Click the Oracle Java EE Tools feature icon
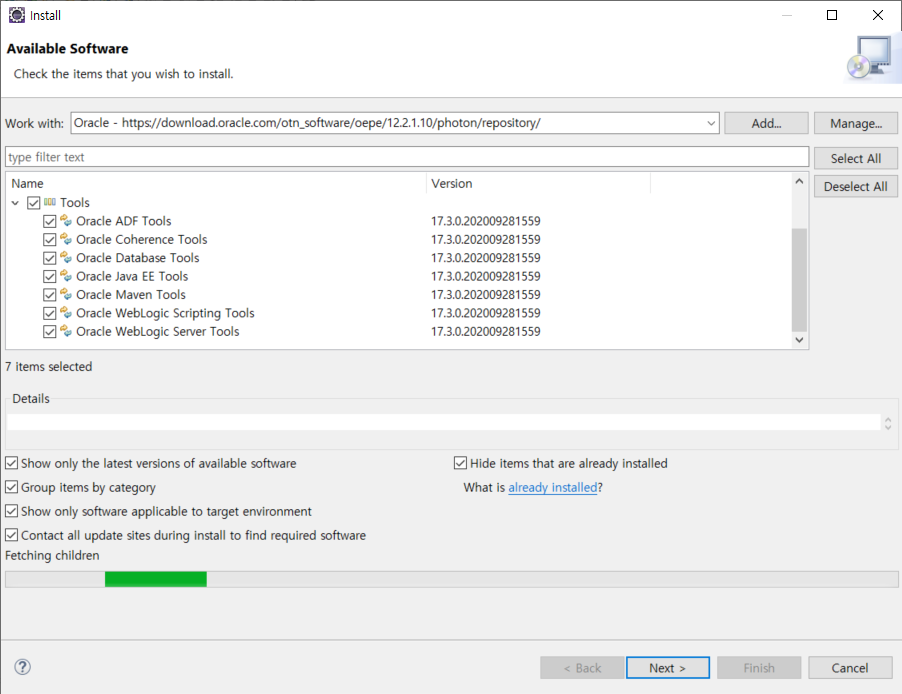The height and width of the screenshot is (694, 902). 66,276
